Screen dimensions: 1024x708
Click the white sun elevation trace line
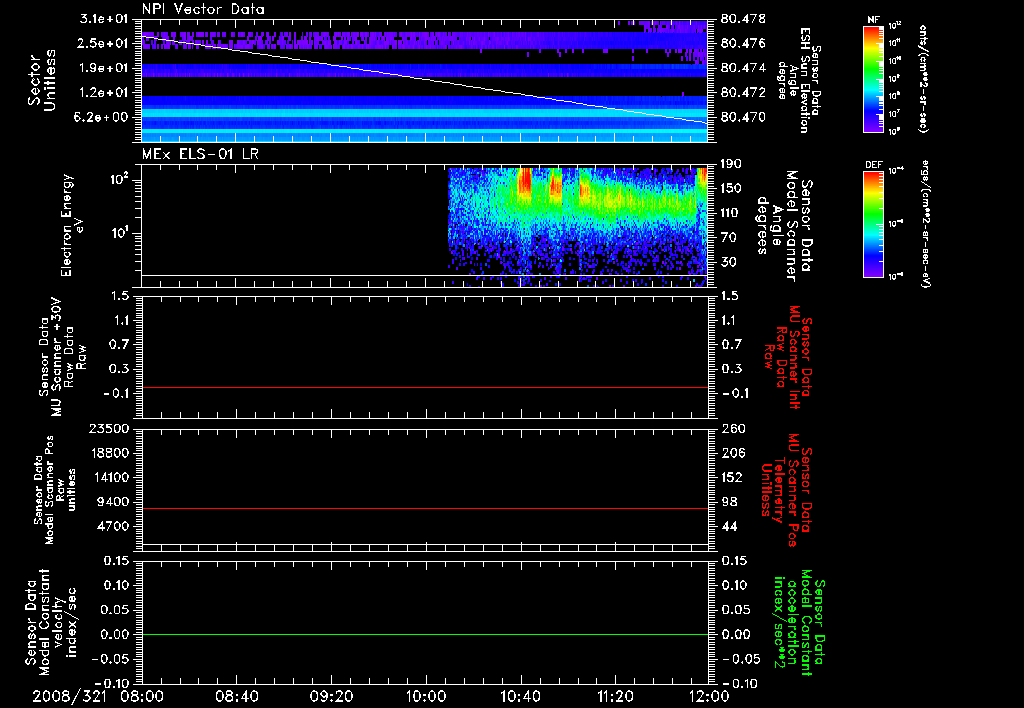(424, 80)
